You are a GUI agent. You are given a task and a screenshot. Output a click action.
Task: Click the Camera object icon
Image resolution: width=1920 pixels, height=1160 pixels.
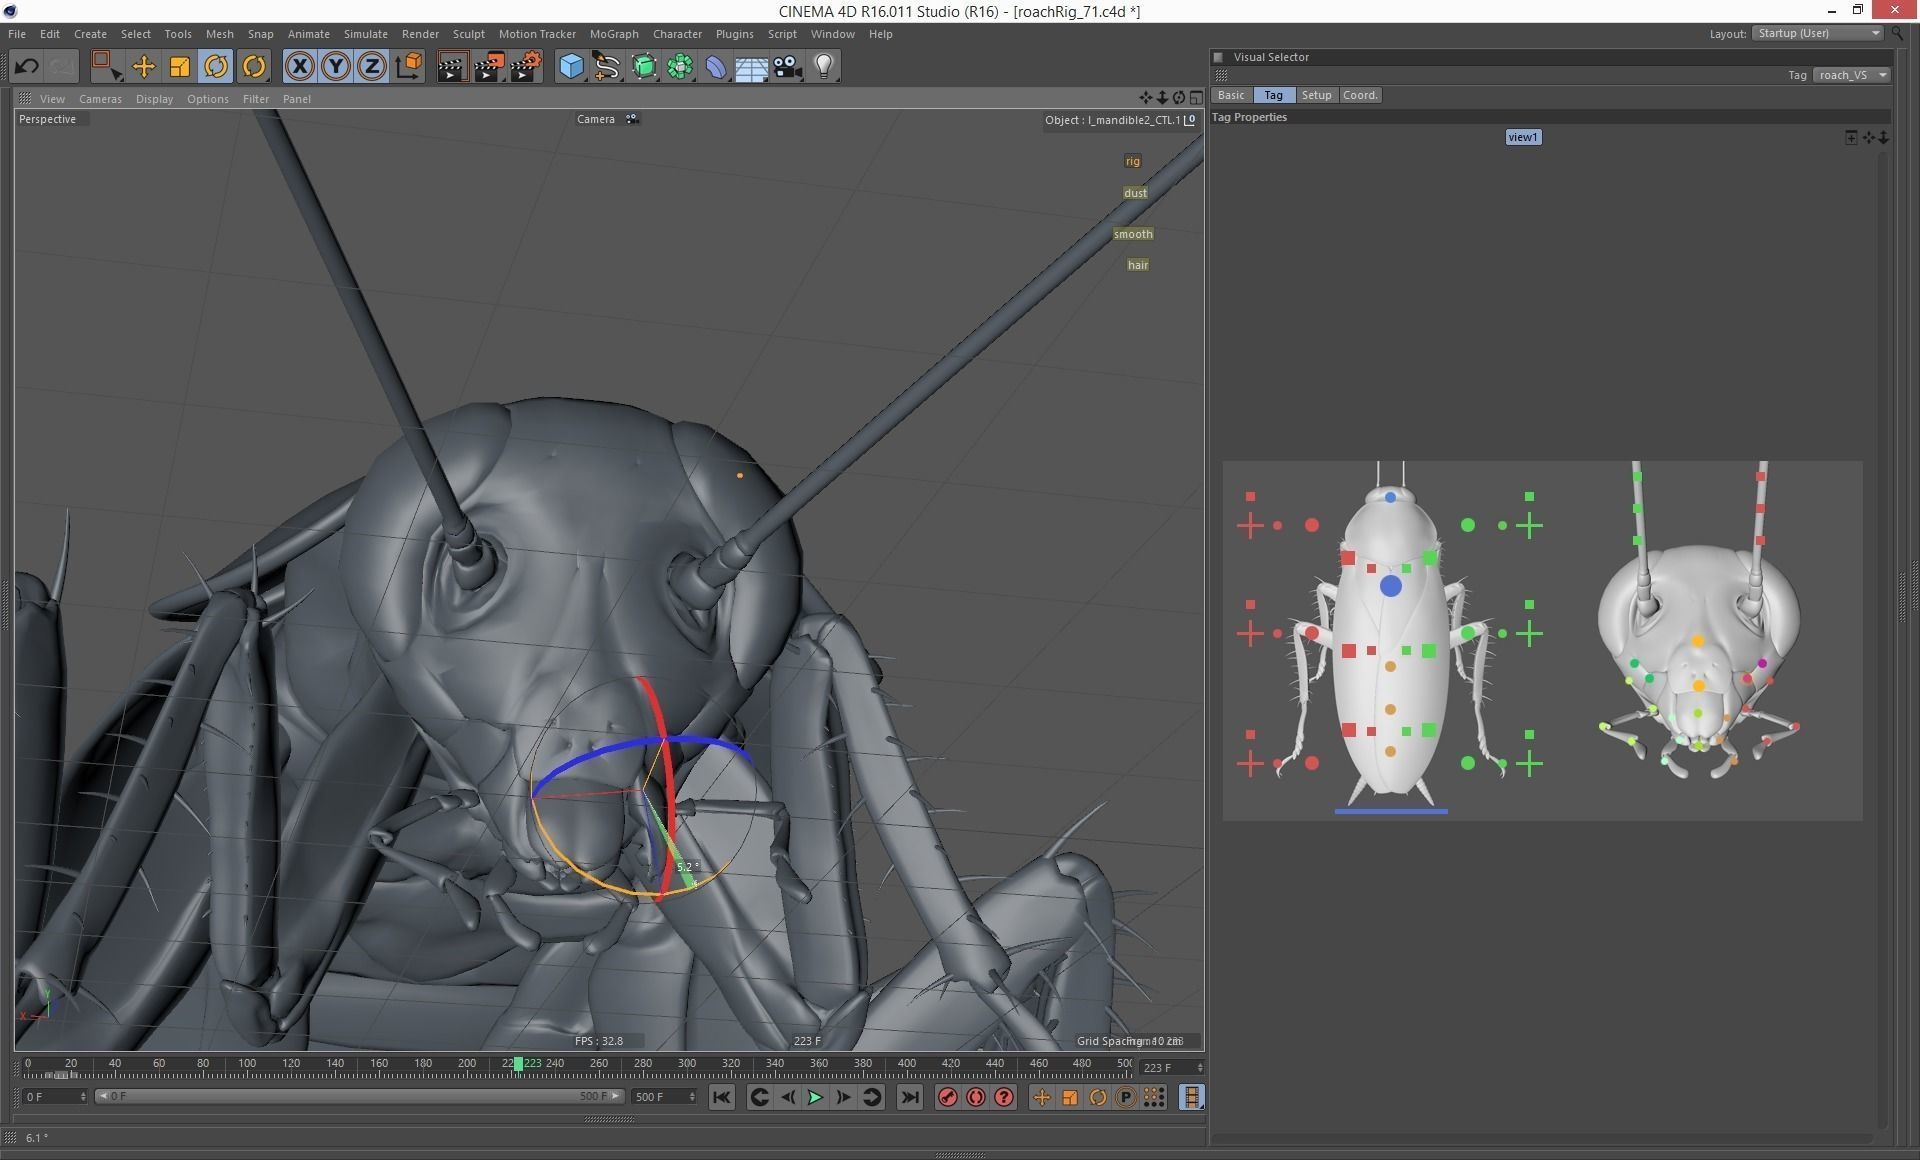click(x=788, y=67)
